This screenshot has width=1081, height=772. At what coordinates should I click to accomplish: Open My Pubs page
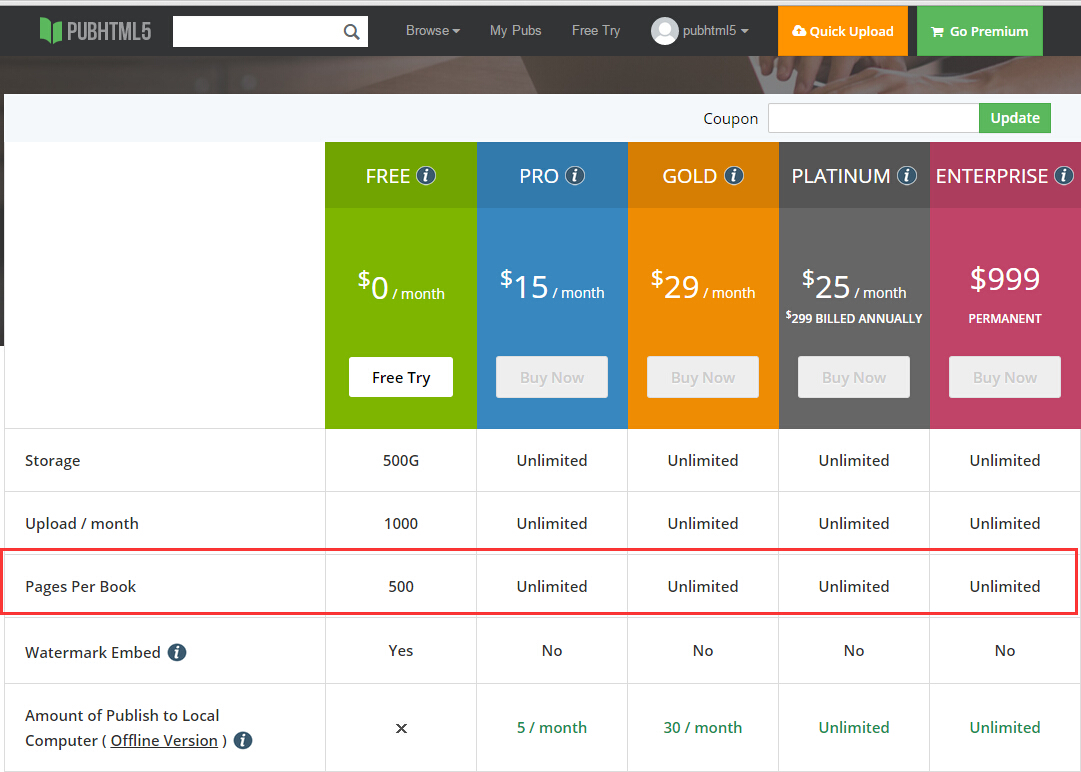click(516, 31)
